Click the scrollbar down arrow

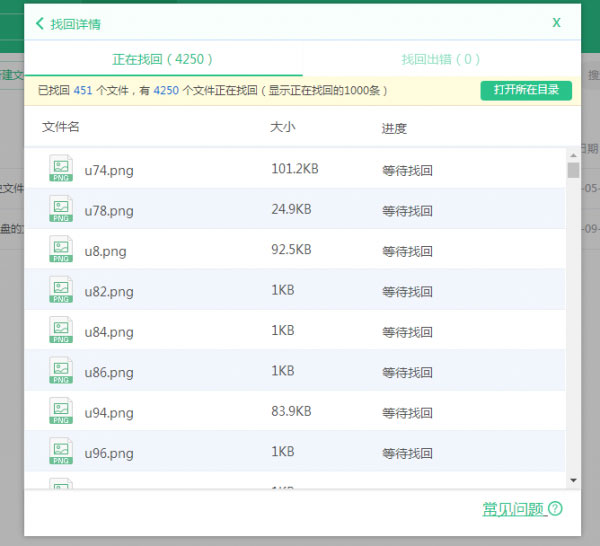(x=573, y=482)
